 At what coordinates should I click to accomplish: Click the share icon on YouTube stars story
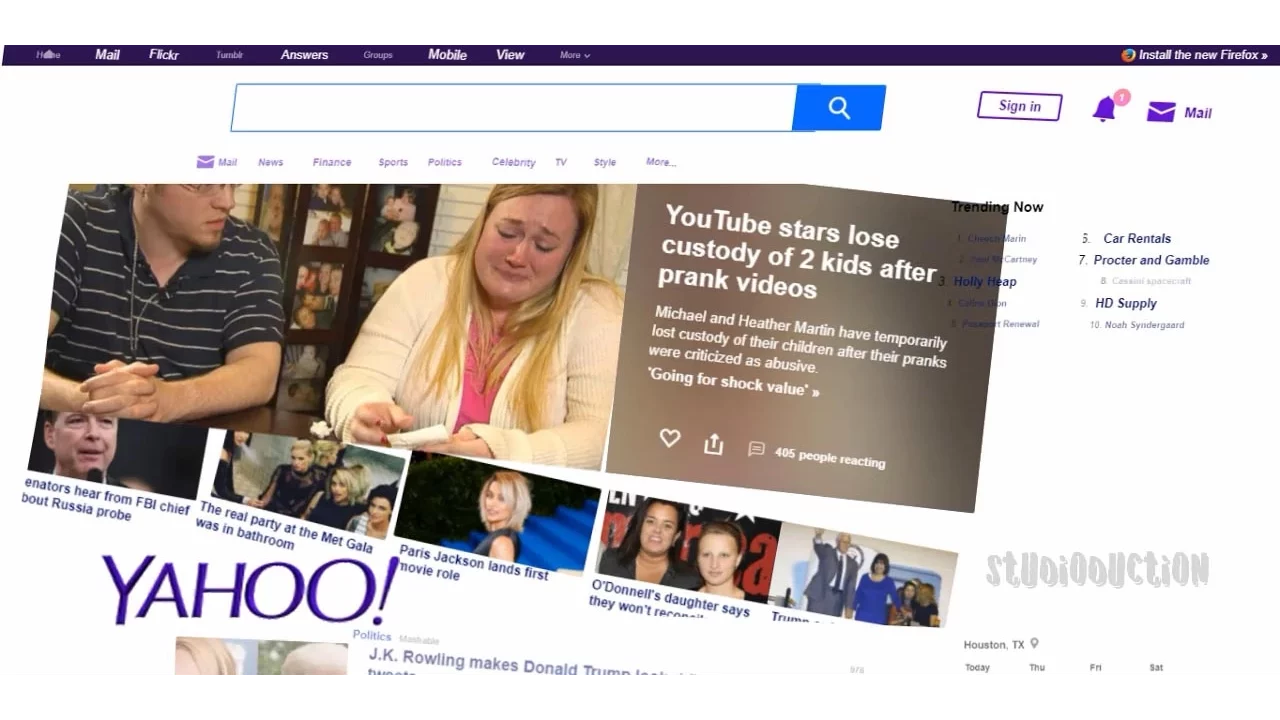[713, 444]
